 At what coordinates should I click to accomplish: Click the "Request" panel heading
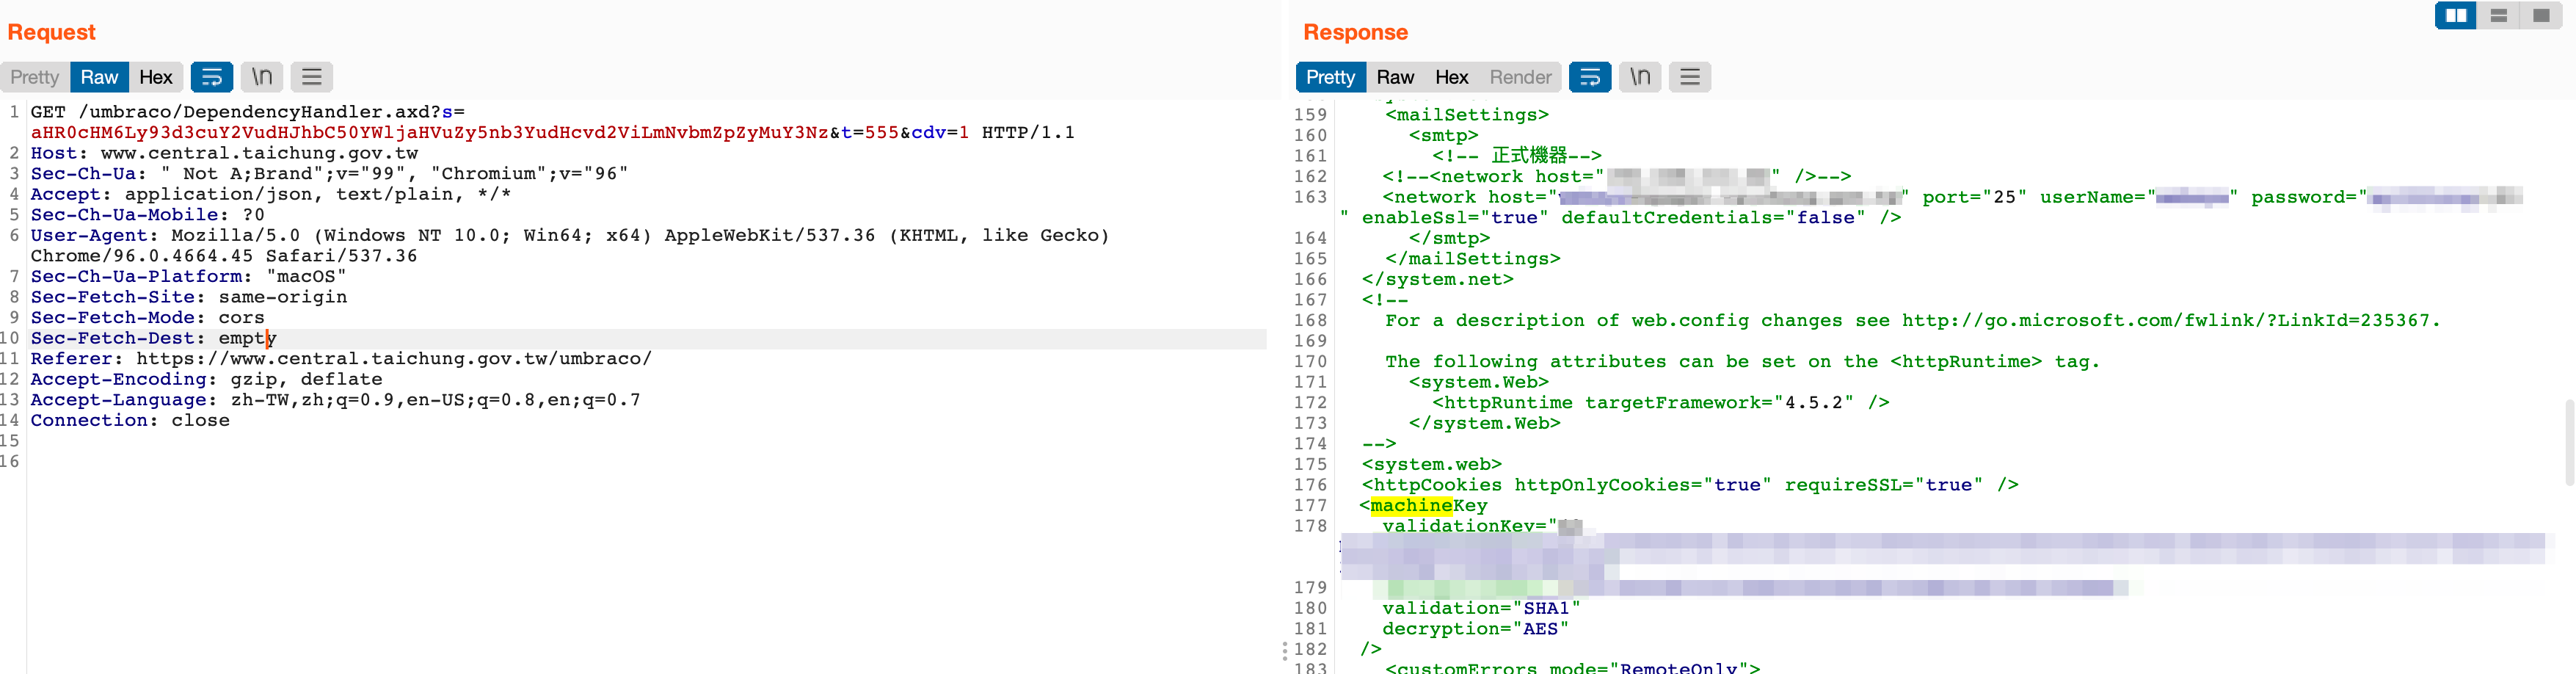51,32
